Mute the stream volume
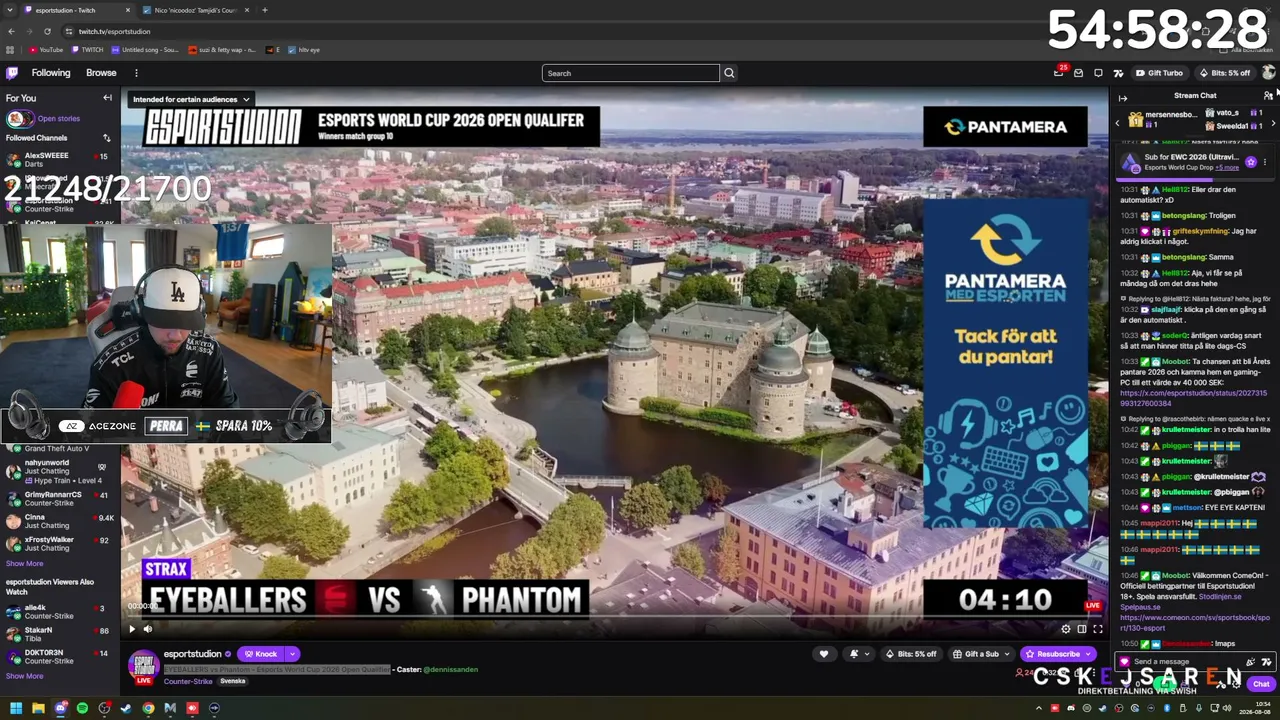This screenshot has width=1280, height=720. (148, 629)
